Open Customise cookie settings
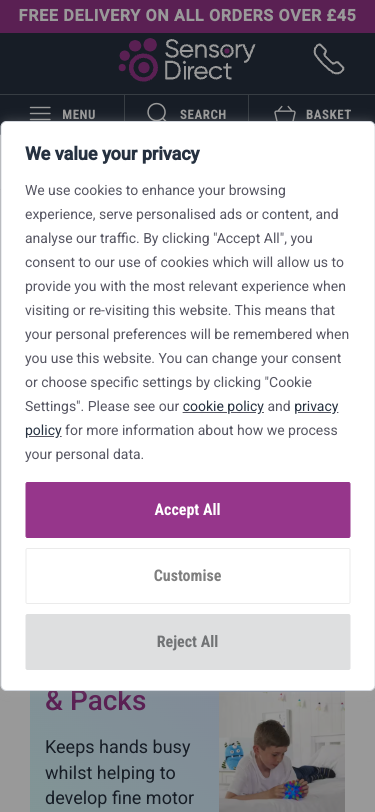This screenshot has width=375, height=812. [188, 575]
